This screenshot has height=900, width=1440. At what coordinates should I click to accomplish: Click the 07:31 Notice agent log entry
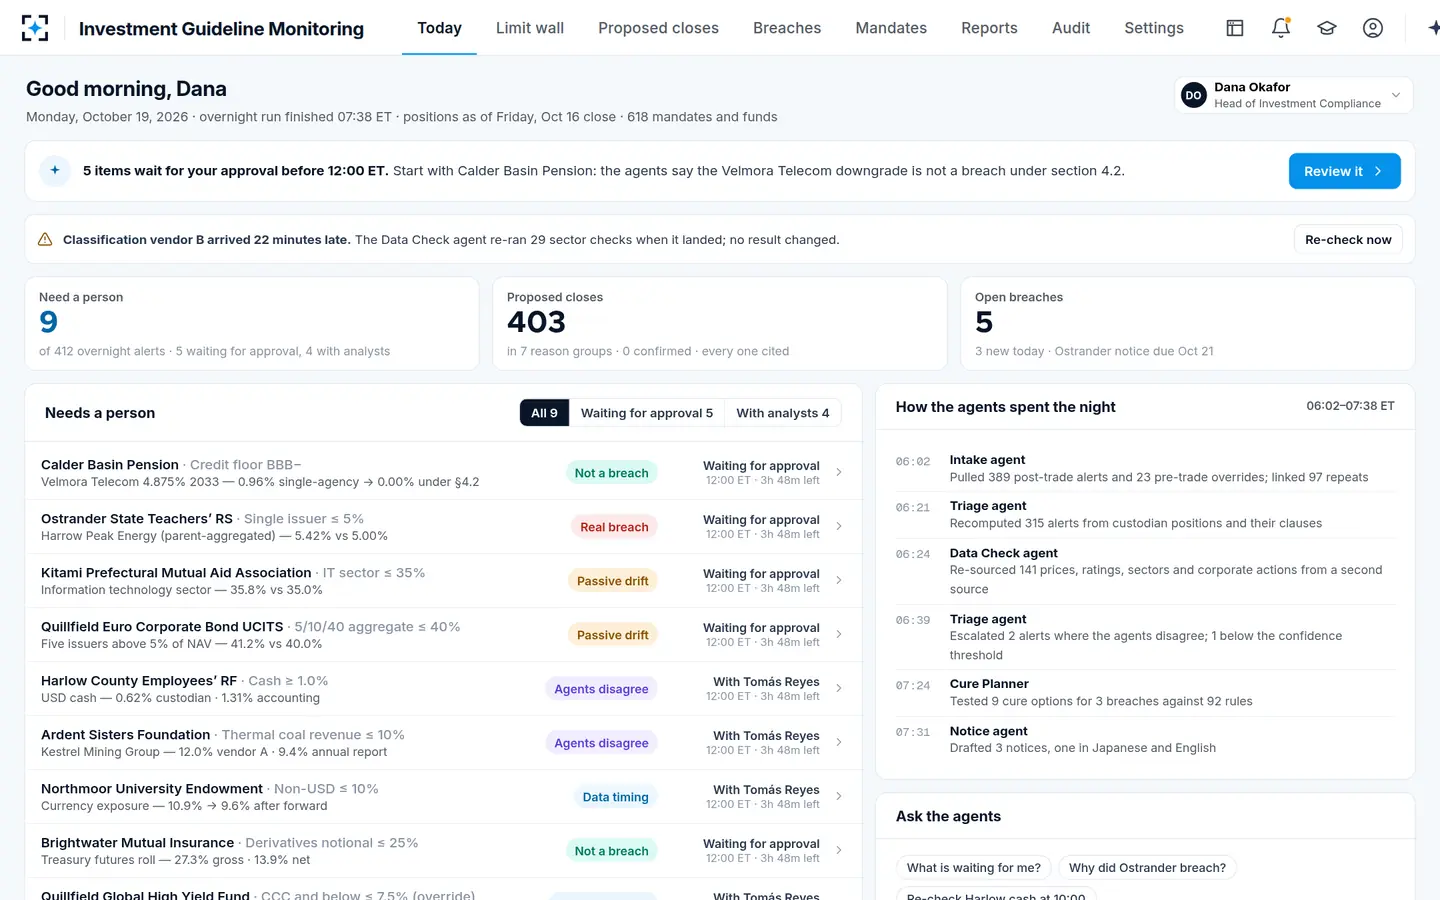pos(1145,740)
